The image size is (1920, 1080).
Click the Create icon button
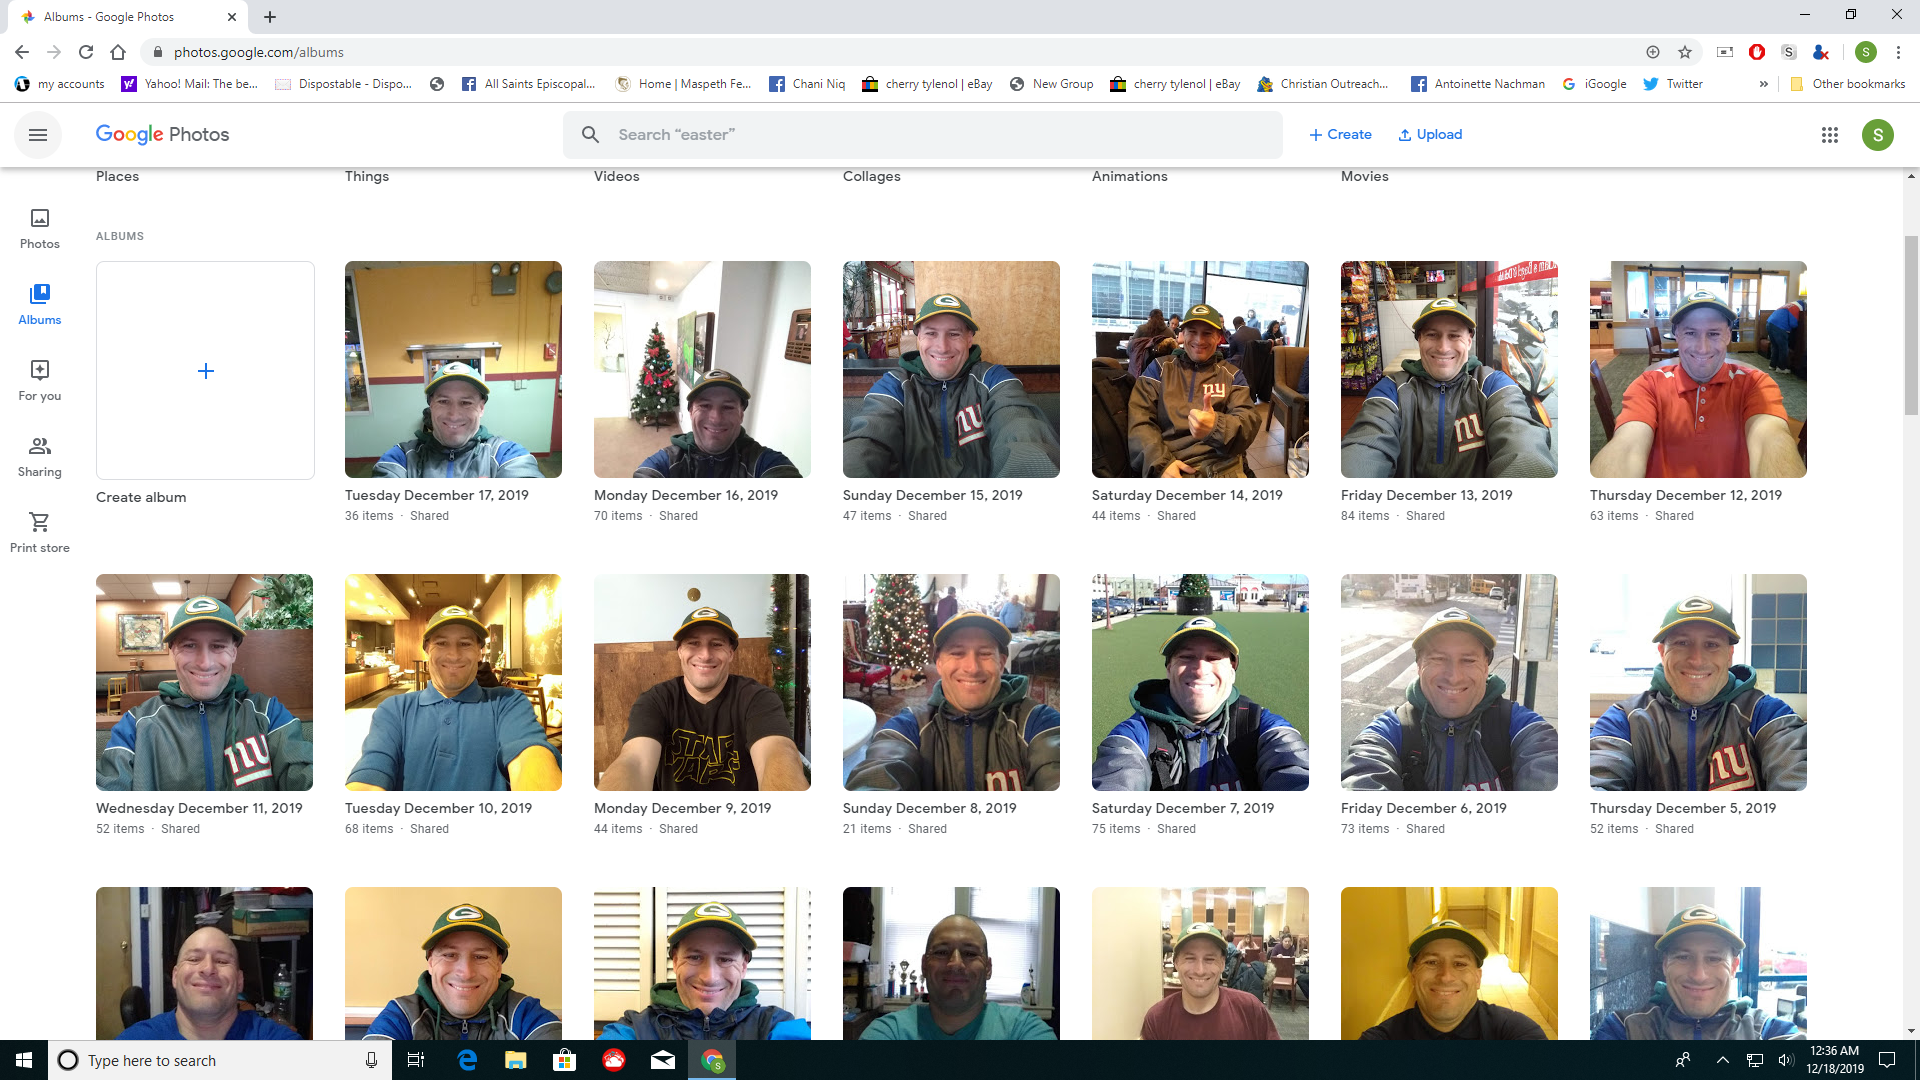pos(1338,135)
